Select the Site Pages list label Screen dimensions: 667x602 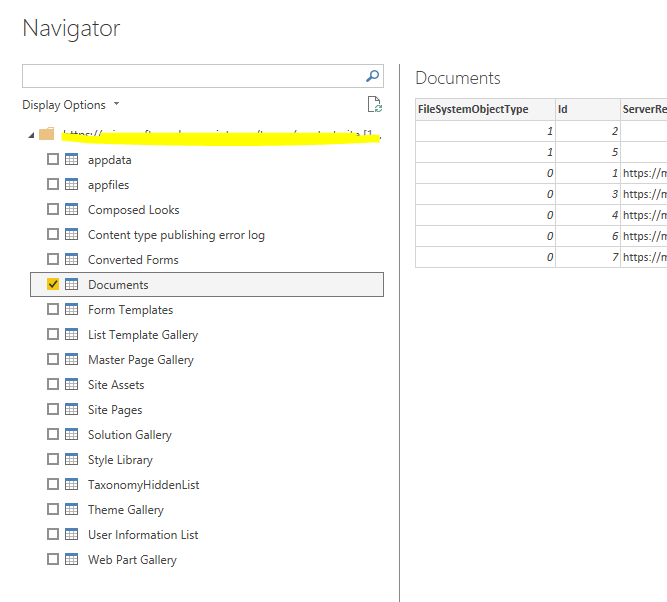[115, 410]
